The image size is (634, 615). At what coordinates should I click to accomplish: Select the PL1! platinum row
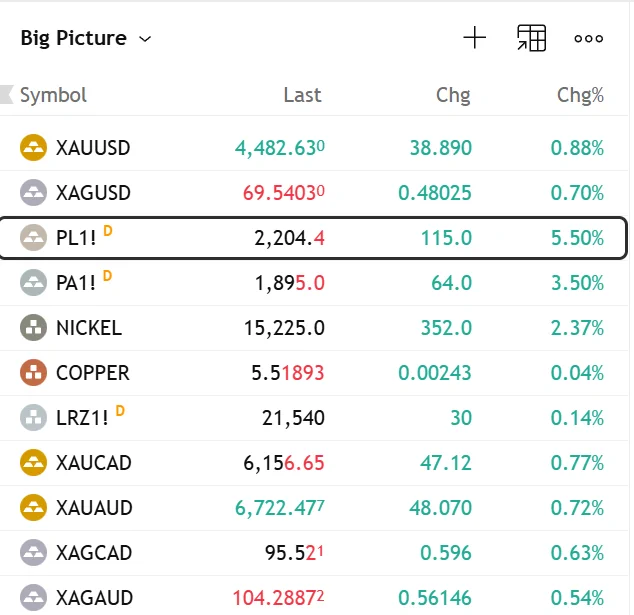[313, 238]
